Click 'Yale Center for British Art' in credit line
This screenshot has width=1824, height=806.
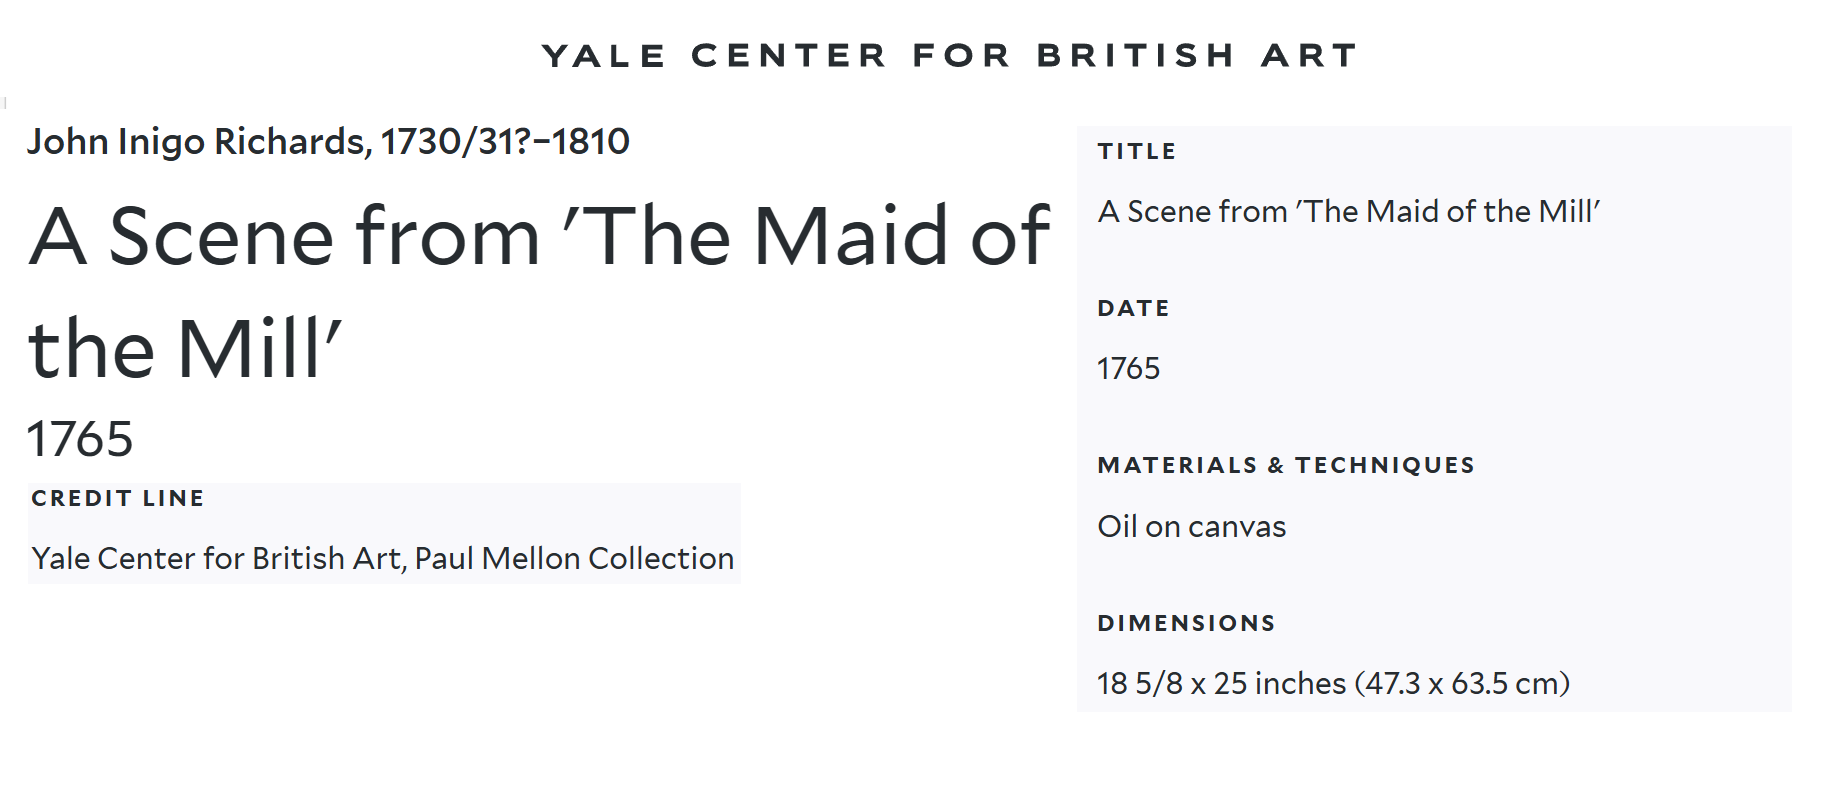[215, 558]
